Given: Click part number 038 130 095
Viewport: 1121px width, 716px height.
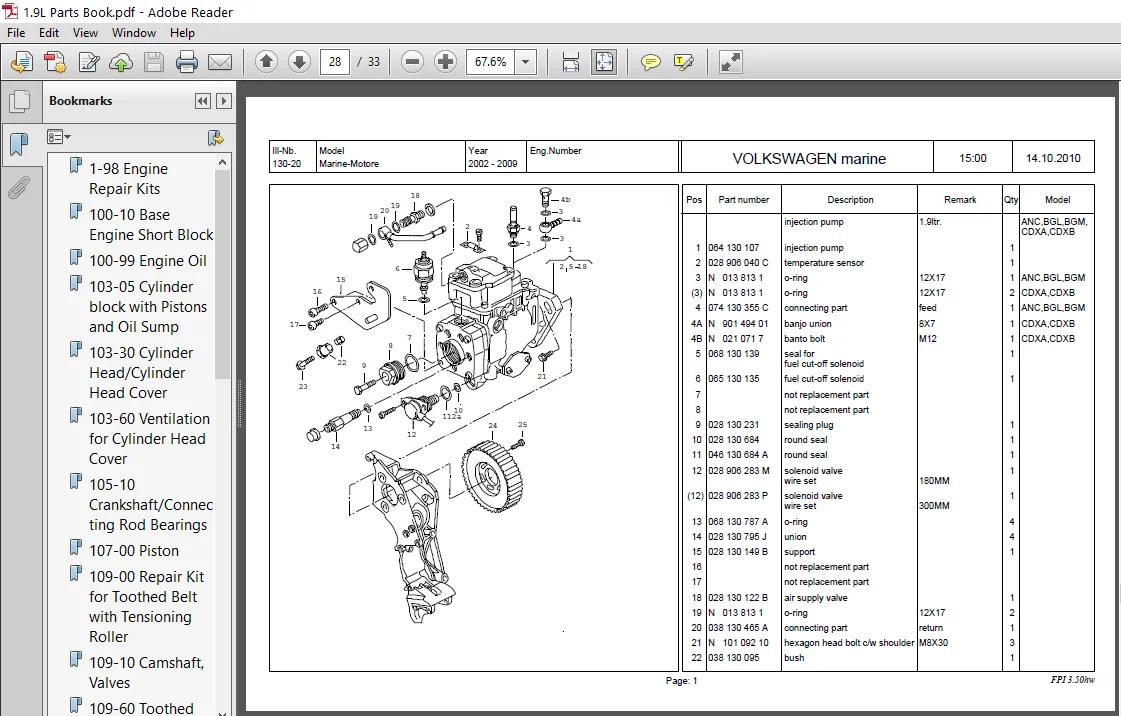Looking at the screenshot, I should point(734,658).
